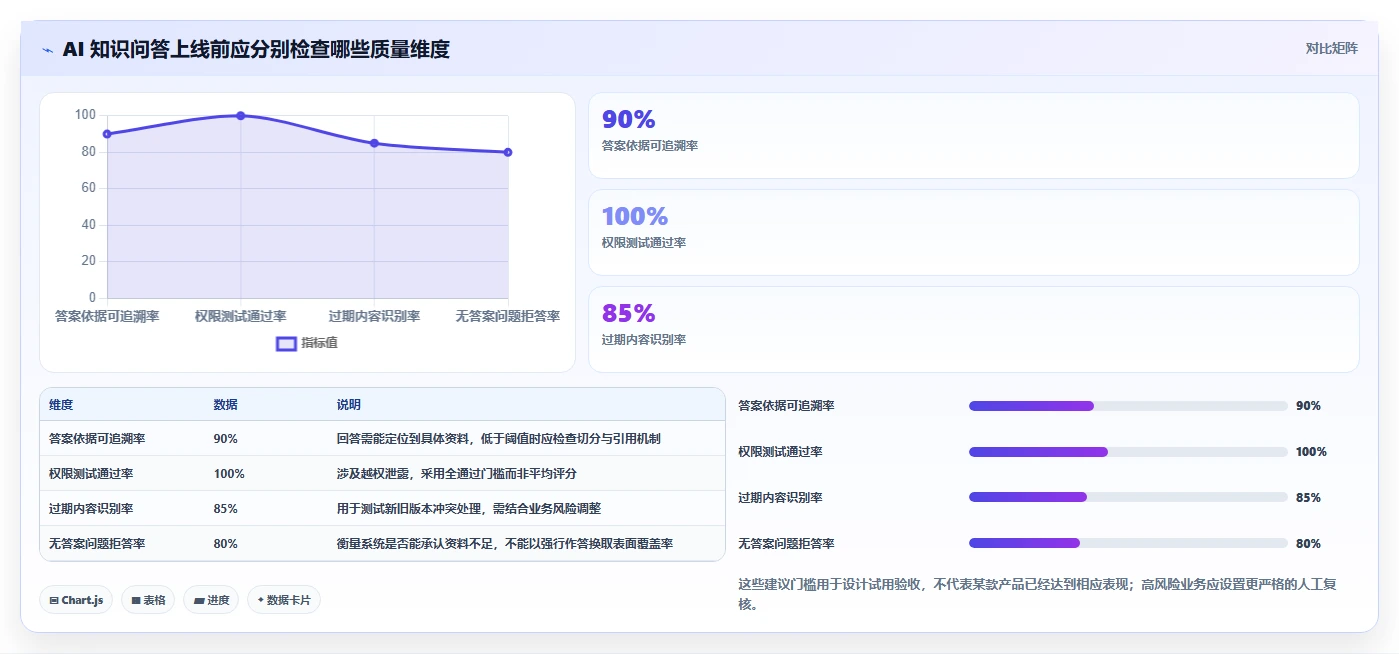1399x654 pixels.
Task: Click the chart data point for 答案依据可追溯率
Action: (x=107, y=134)
